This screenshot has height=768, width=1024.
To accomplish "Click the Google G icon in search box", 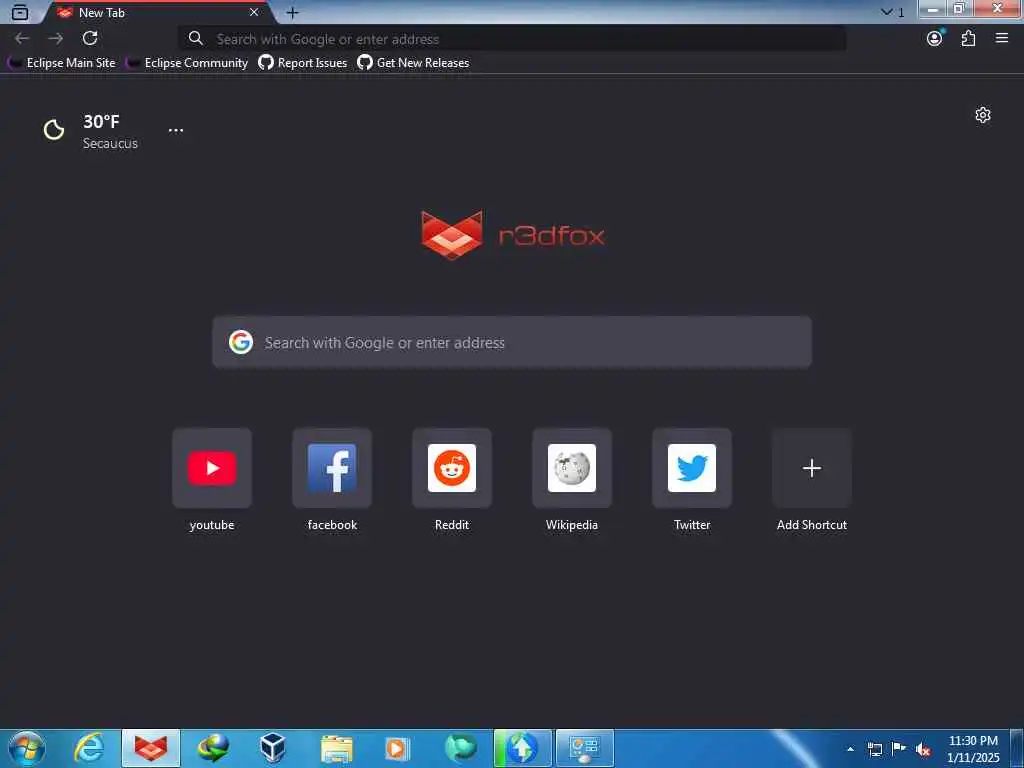I will click(x=241, y=342).
